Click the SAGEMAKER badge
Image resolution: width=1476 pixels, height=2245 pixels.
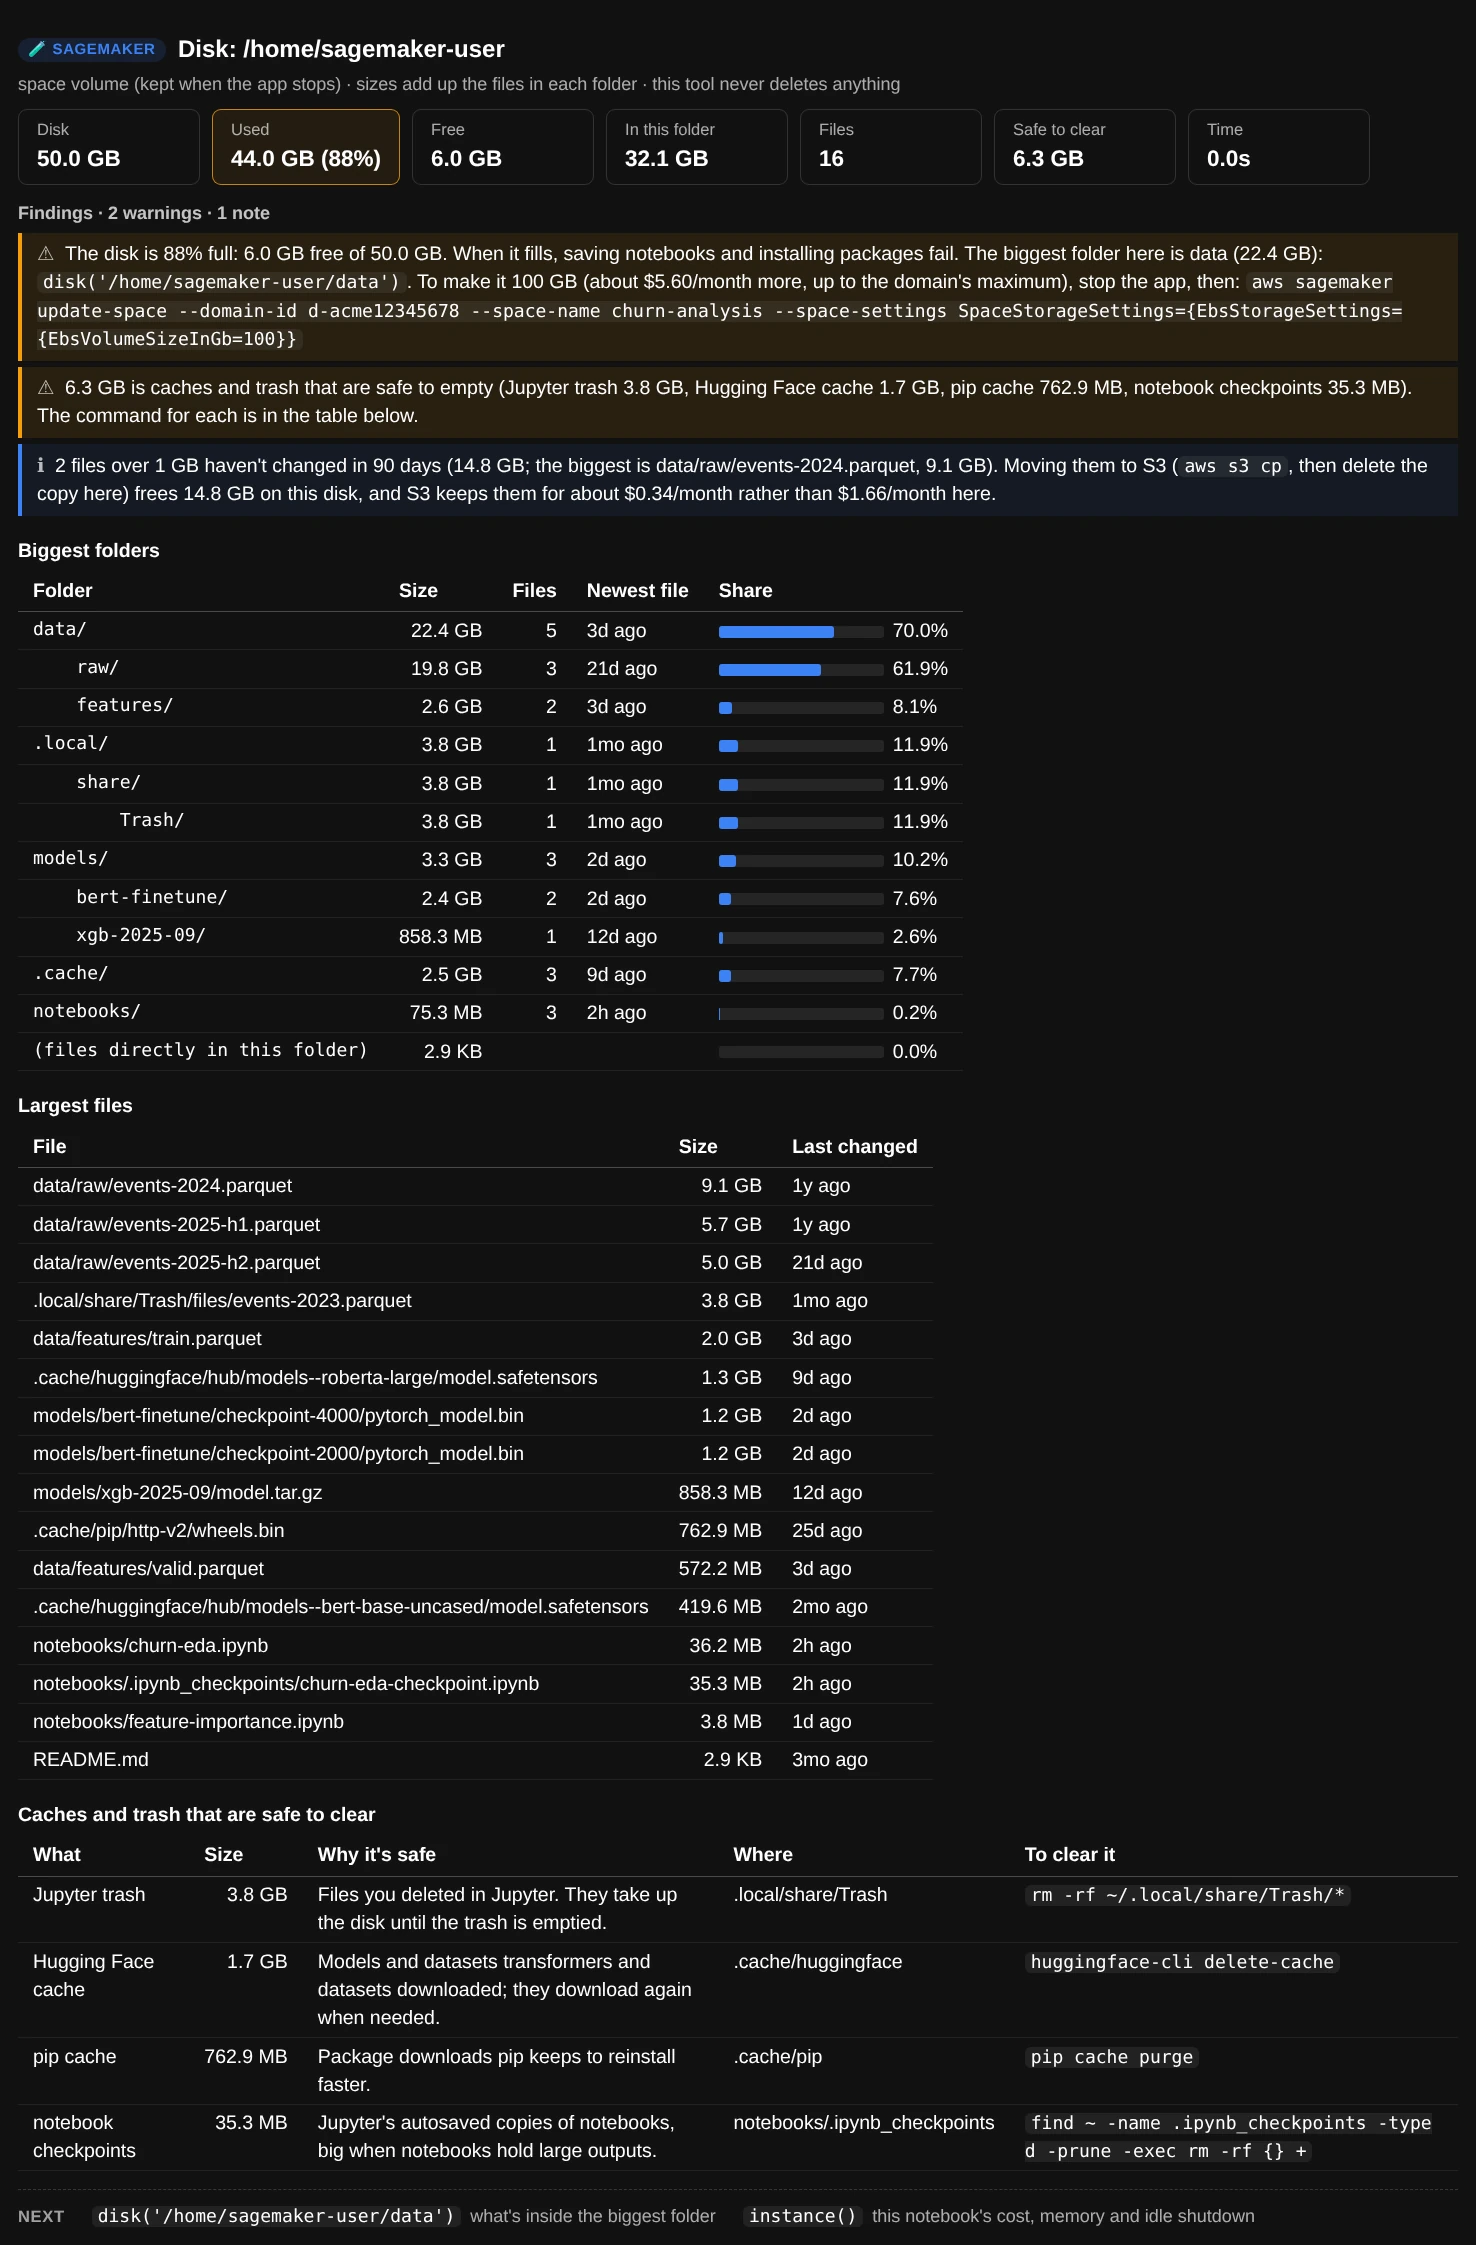coord(91,49)
